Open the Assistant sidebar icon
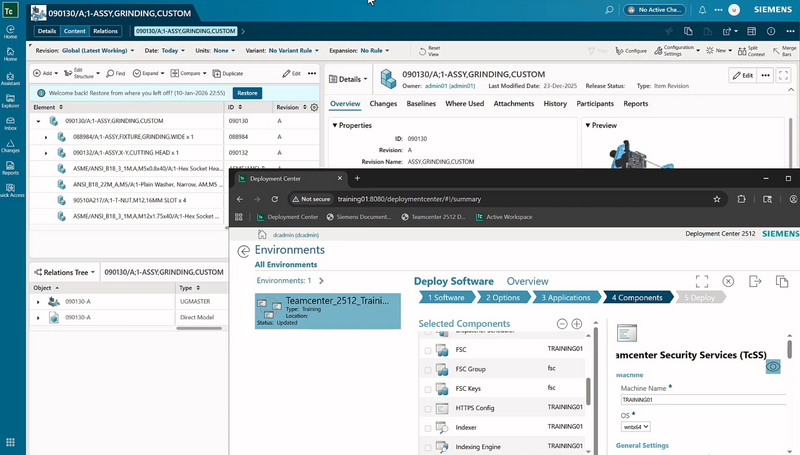This screenshot has width=800, height=455. [x=10, y=79]
